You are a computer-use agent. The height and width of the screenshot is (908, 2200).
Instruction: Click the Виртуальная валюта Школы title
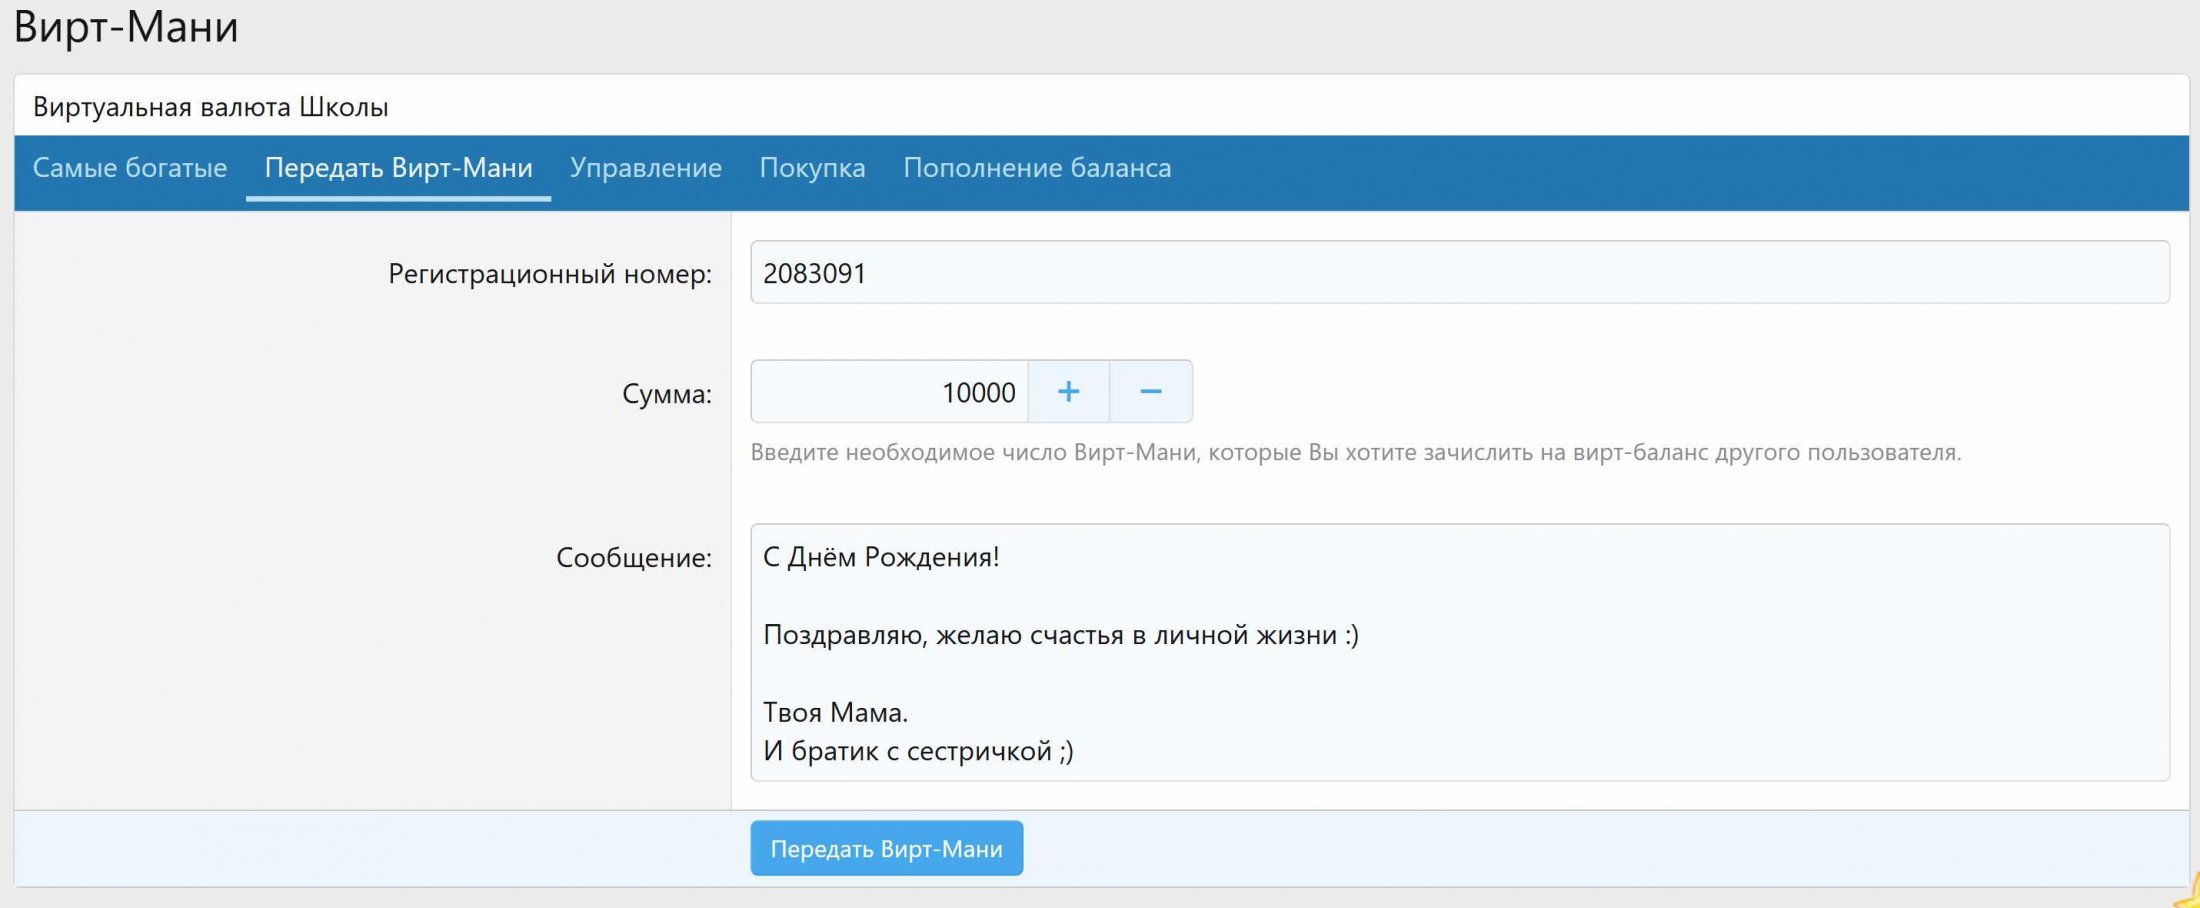211,107
